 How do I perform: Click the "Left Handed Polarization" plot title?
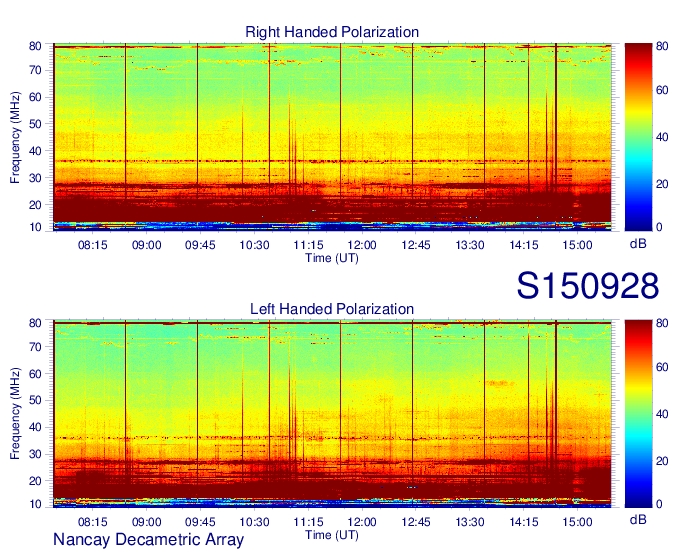tap(332, 309)
